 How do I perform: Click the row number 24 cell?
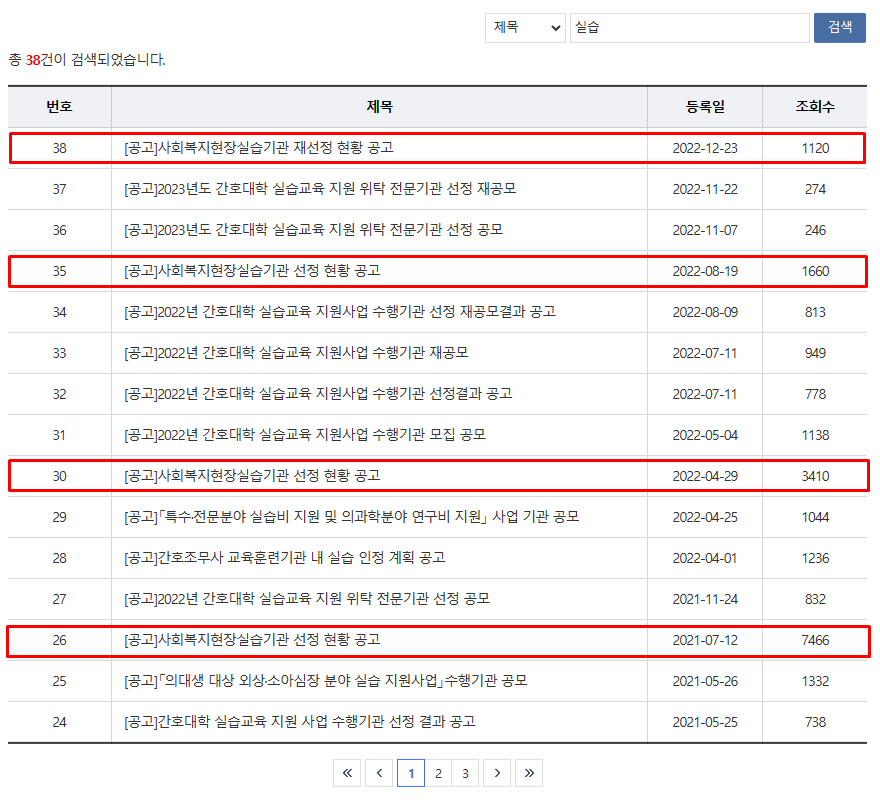pos(59,722)
